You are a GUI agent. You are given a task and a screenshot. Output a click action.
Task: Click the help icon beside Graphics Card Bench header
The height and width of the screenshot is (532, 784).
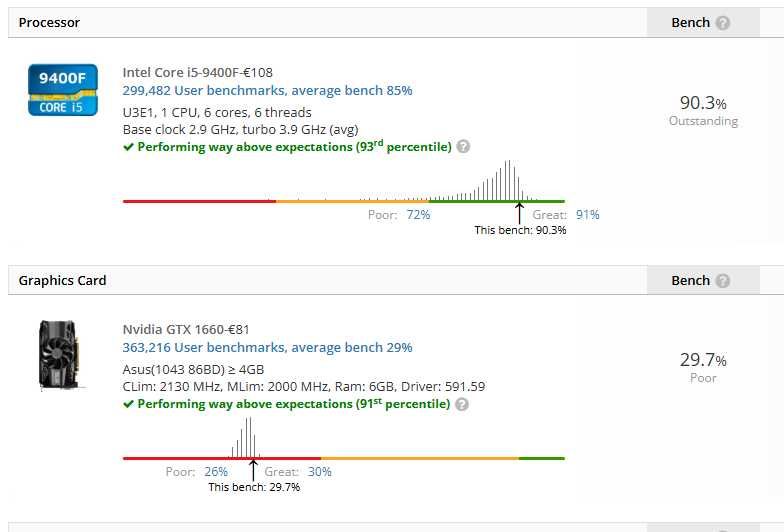pyautogui.click(x=723, y=281)
